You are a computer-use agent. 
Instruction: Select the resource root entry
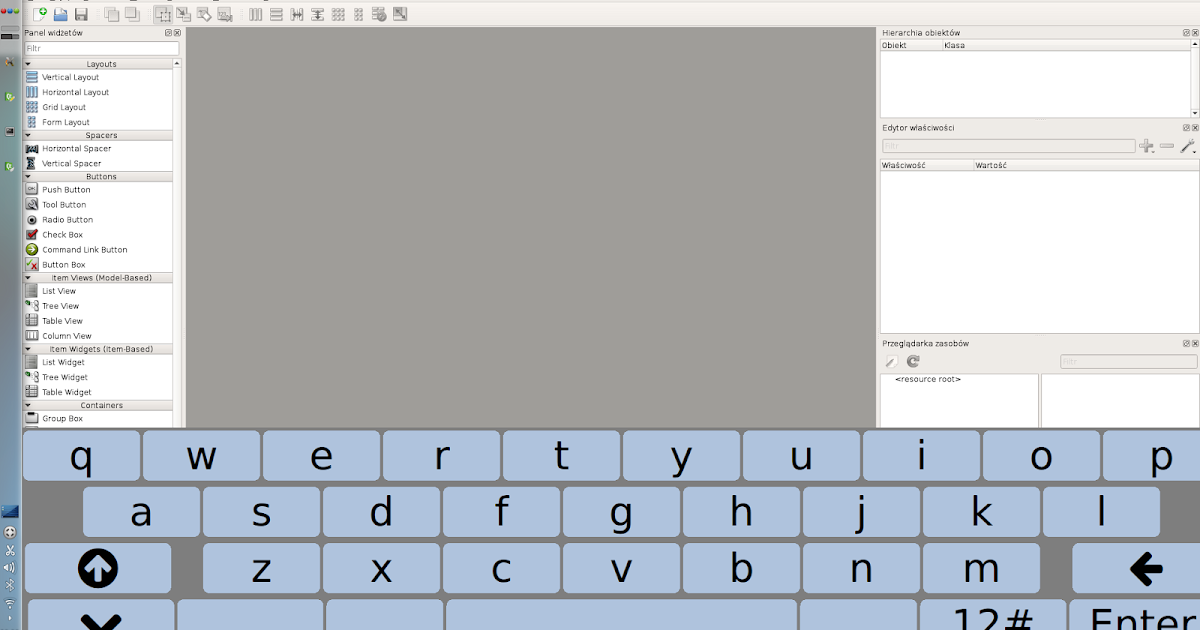point(927,378)
